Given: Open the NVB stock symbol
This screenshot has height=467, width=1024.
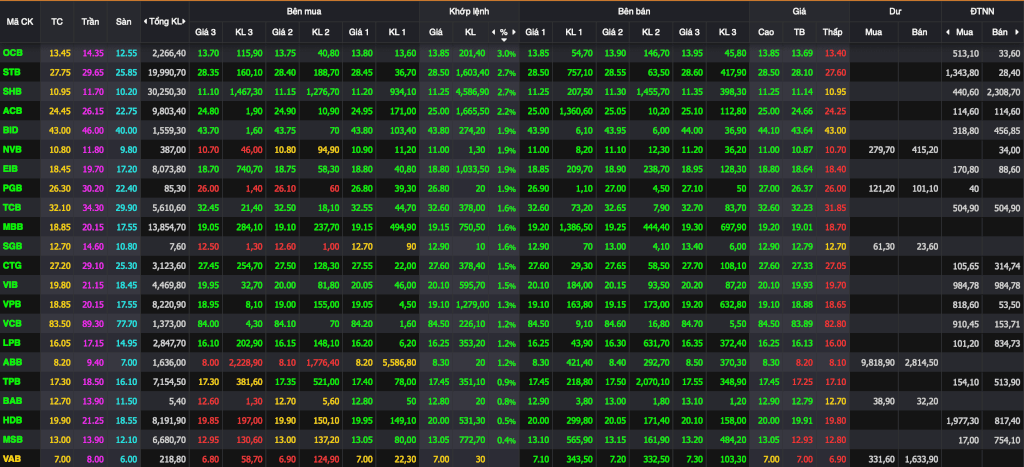Looking at the screenshot, I should [x=11, y=150].
